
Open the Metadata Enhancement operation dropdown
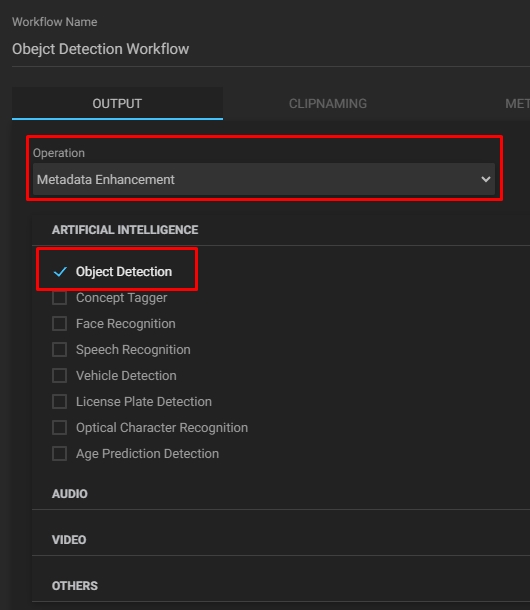(x=264, y=179)
